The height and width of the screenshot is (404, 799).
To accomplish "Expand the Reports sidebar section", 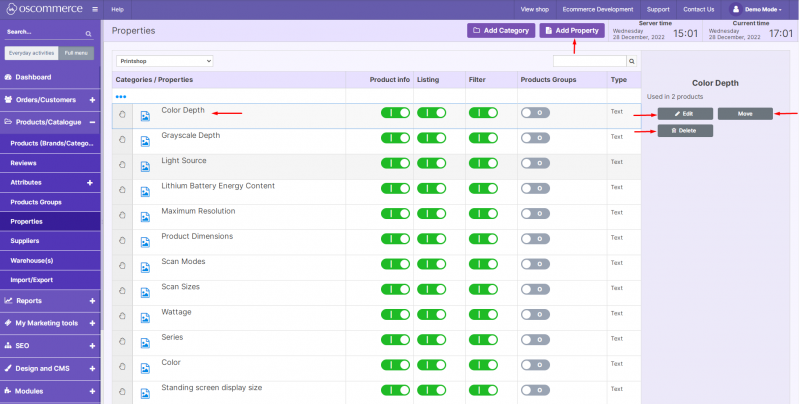I will click(x=91, y=300).
